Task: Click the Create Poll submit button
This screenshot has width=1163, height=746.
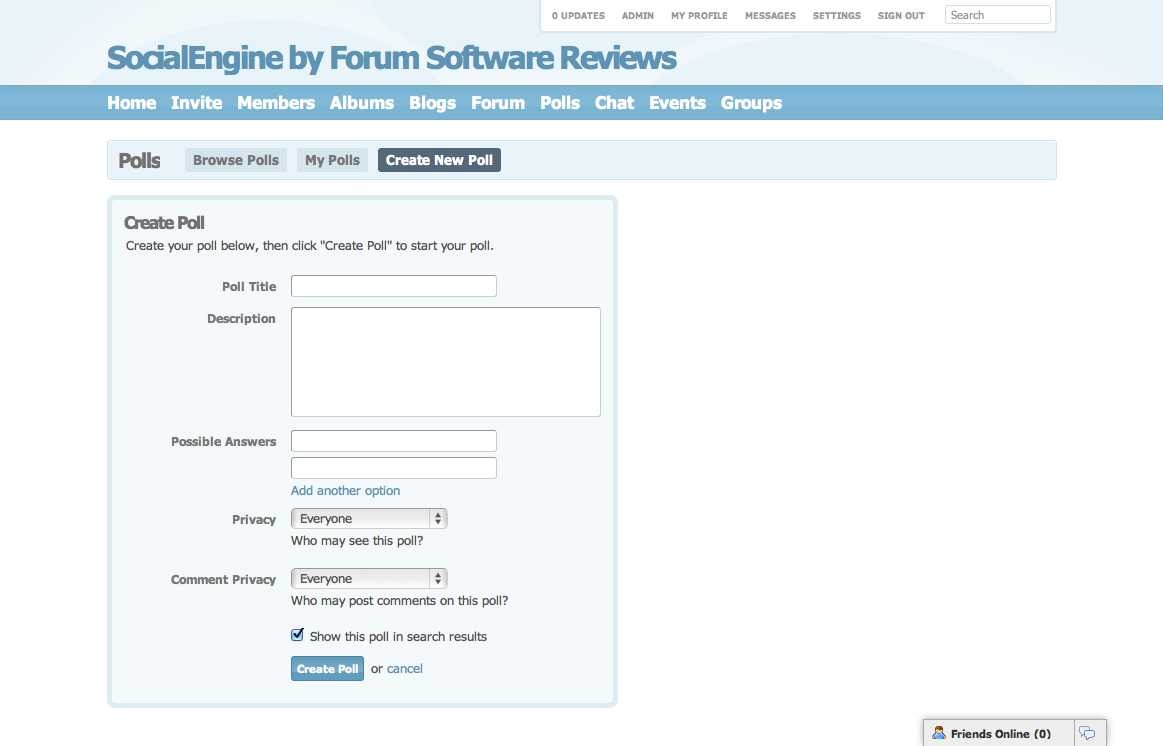Action: tap(327, 669)
